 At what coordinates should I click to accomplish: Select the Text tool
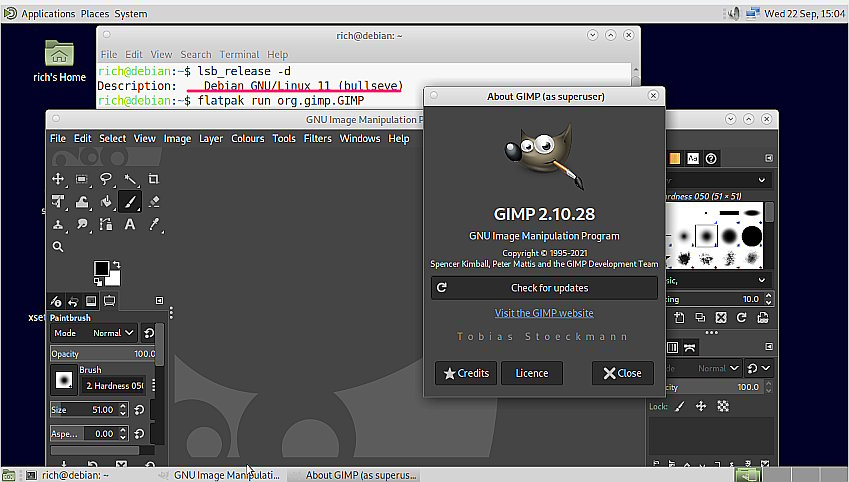pos(130,224)
